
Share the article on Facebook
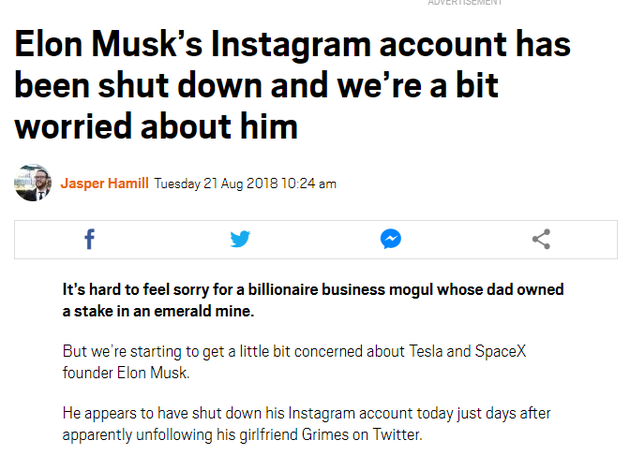[90, 239]
